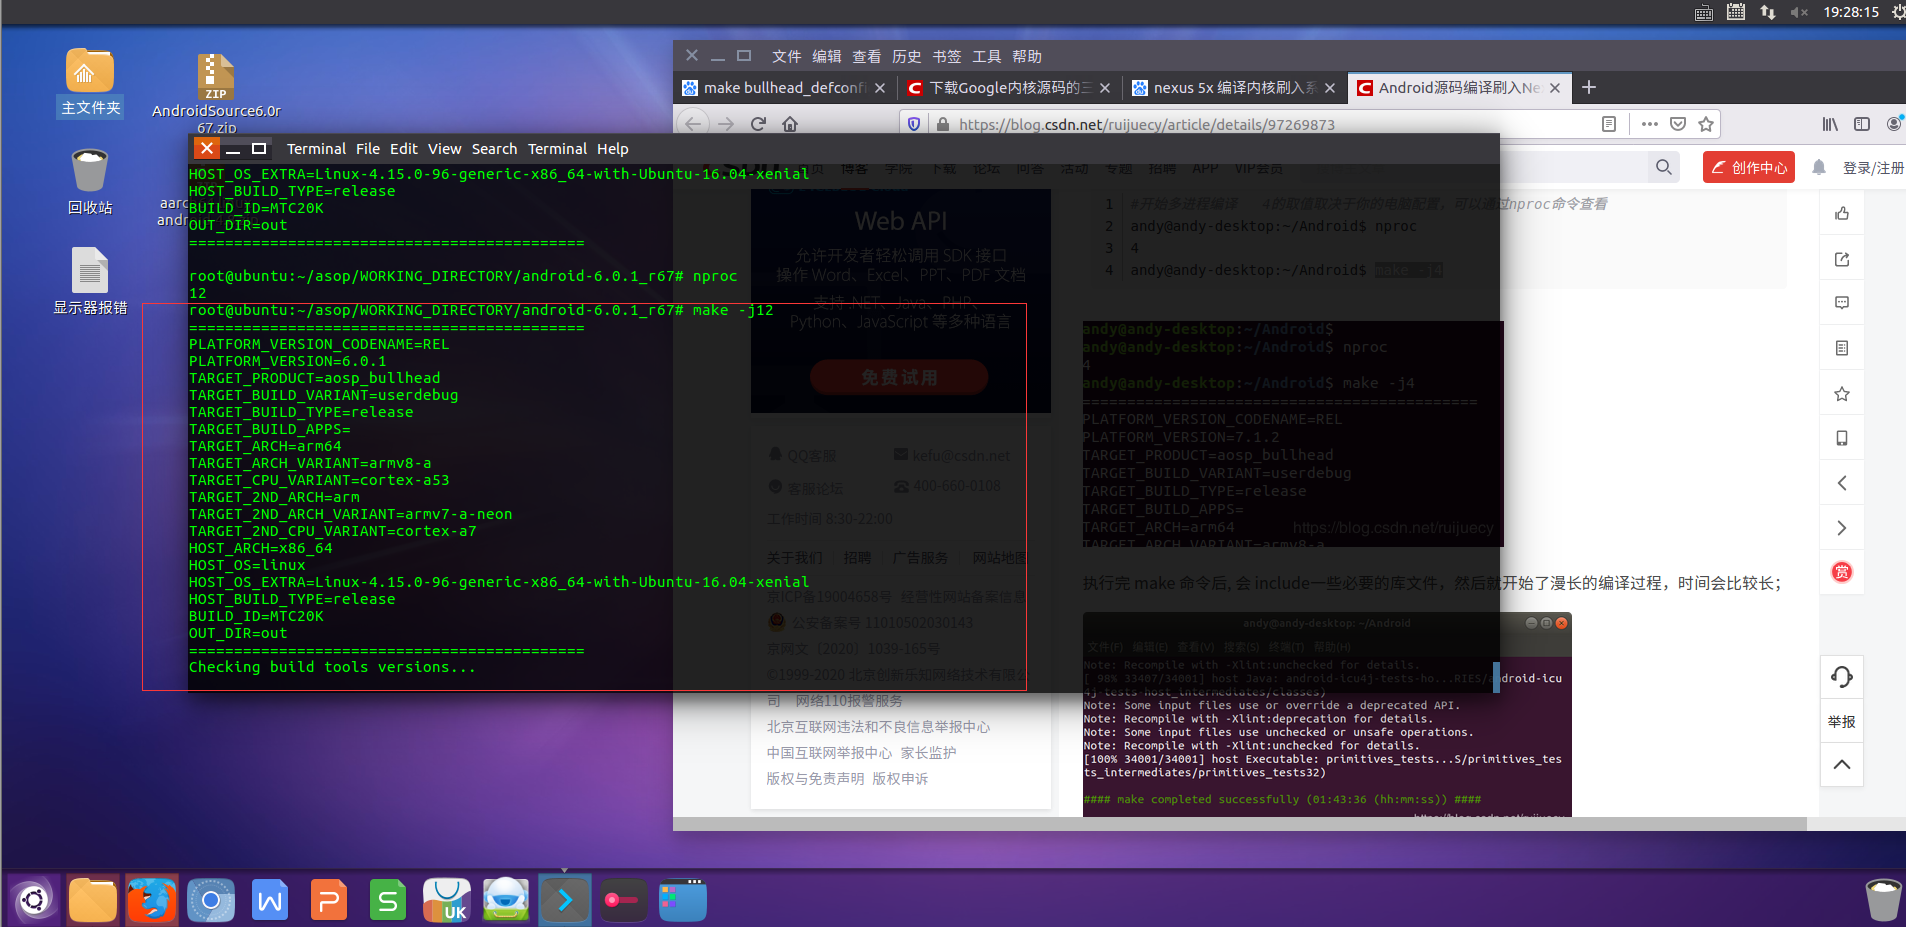Click 举报 report button

[x=1842, y=722]
